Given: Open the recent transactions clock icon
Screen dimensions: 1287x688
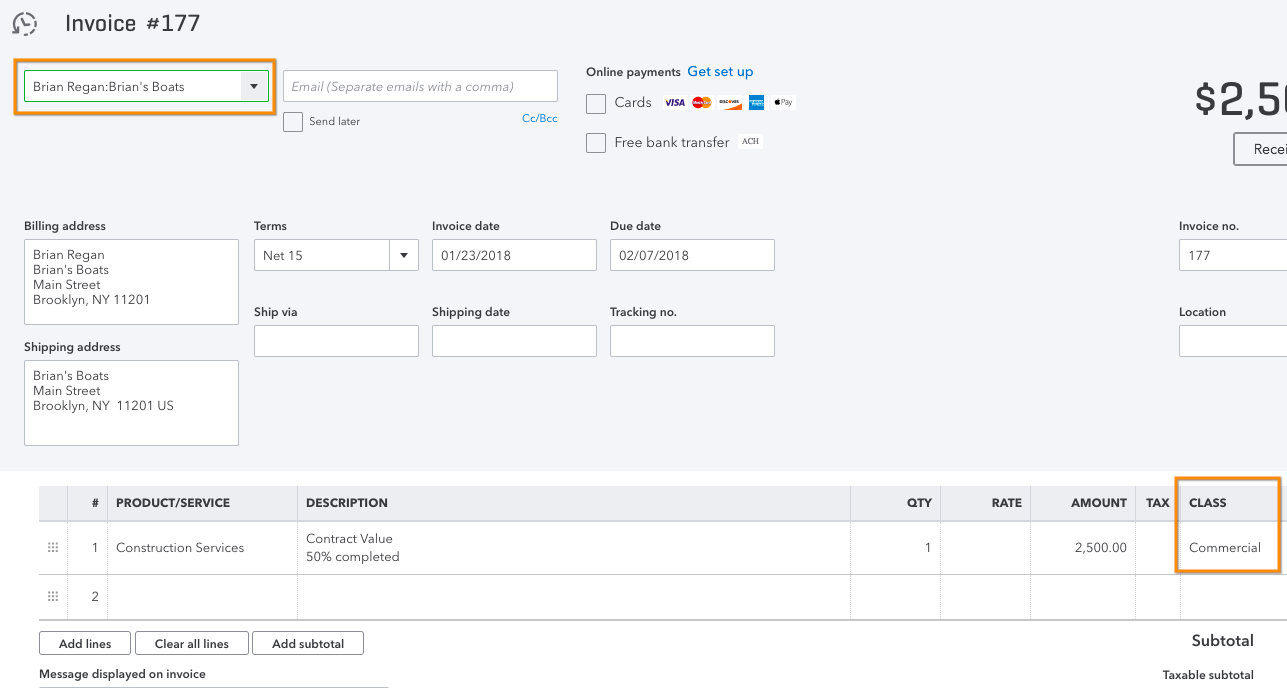Looking at the screenshot, I should [x=24, y=23].
